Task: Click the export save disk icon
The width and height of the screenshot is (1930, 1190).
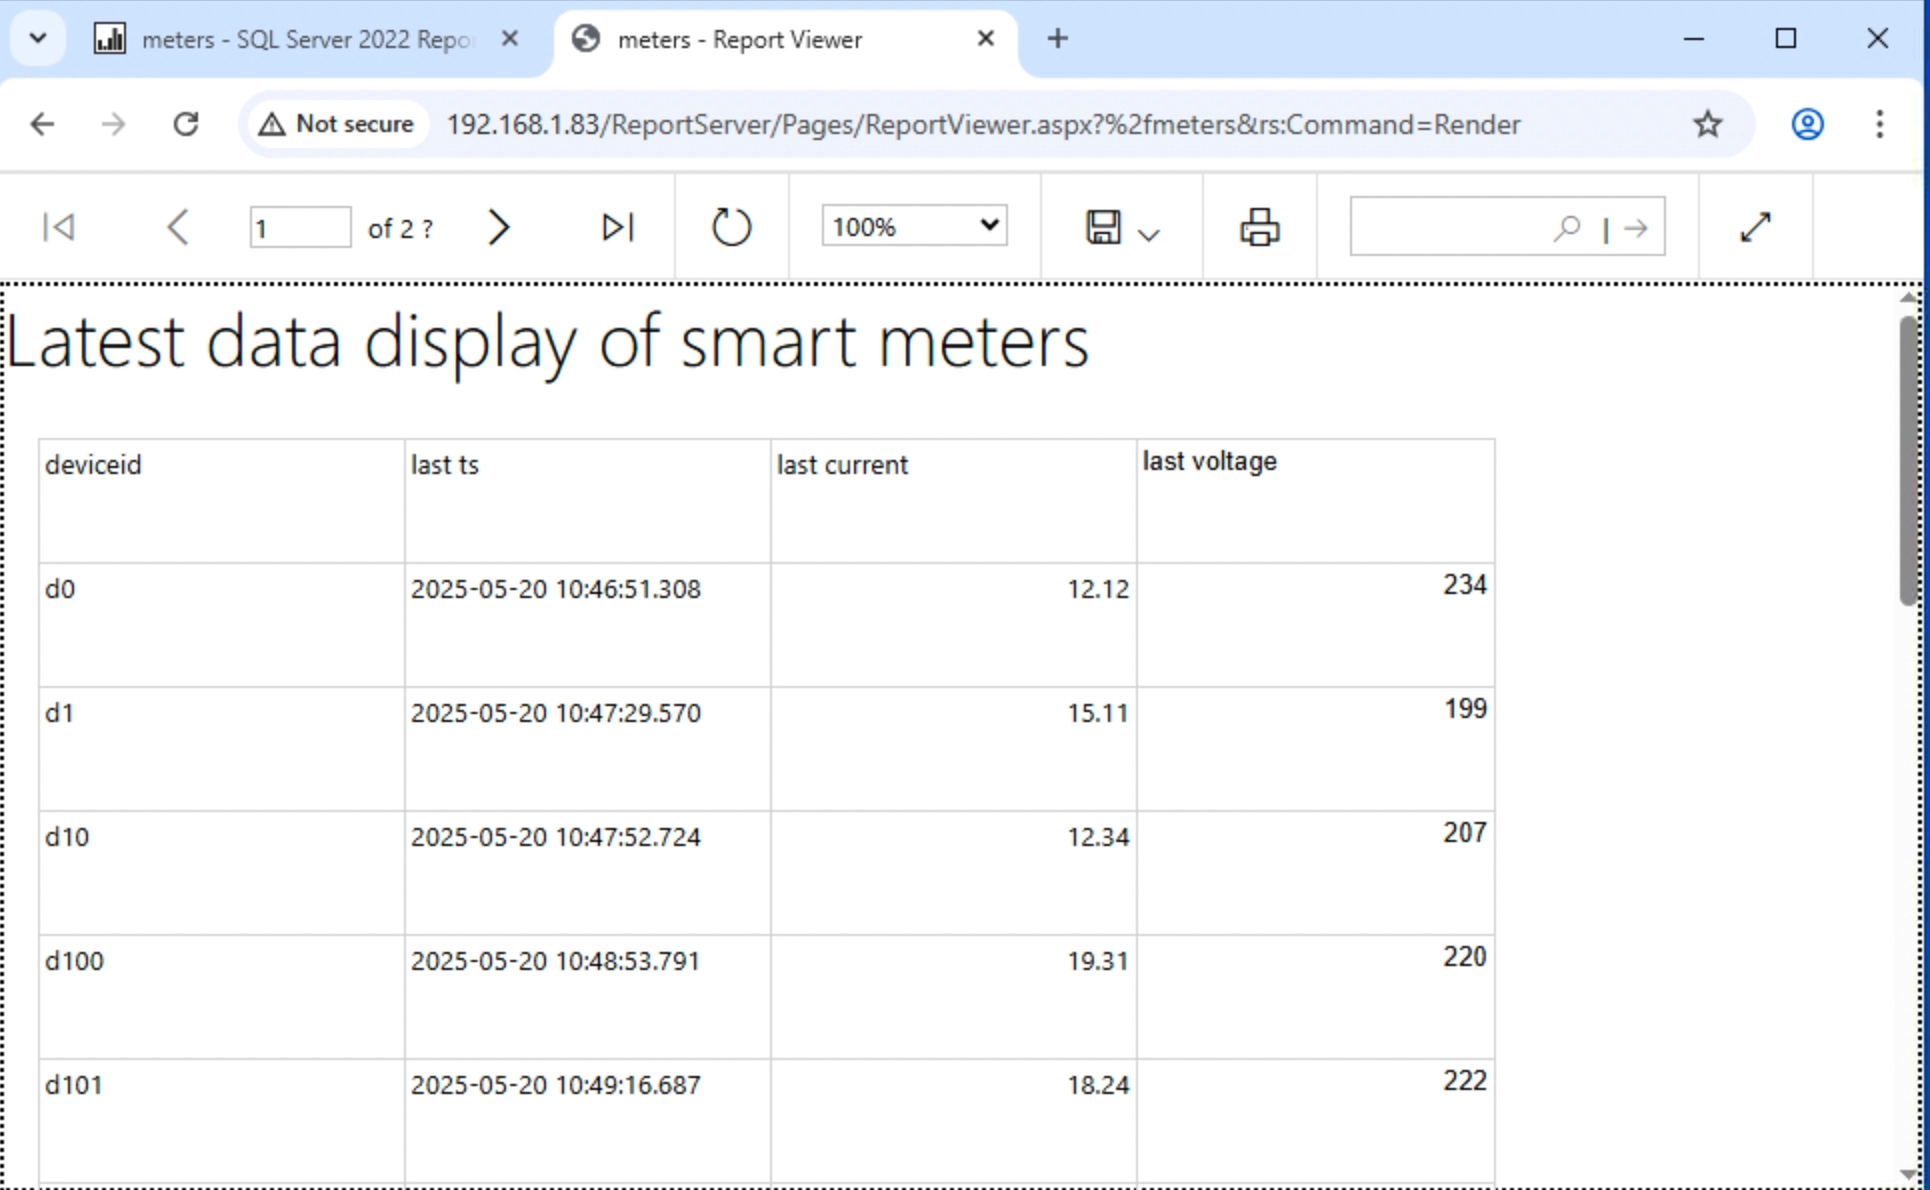Action: [x=1103, y=228]
